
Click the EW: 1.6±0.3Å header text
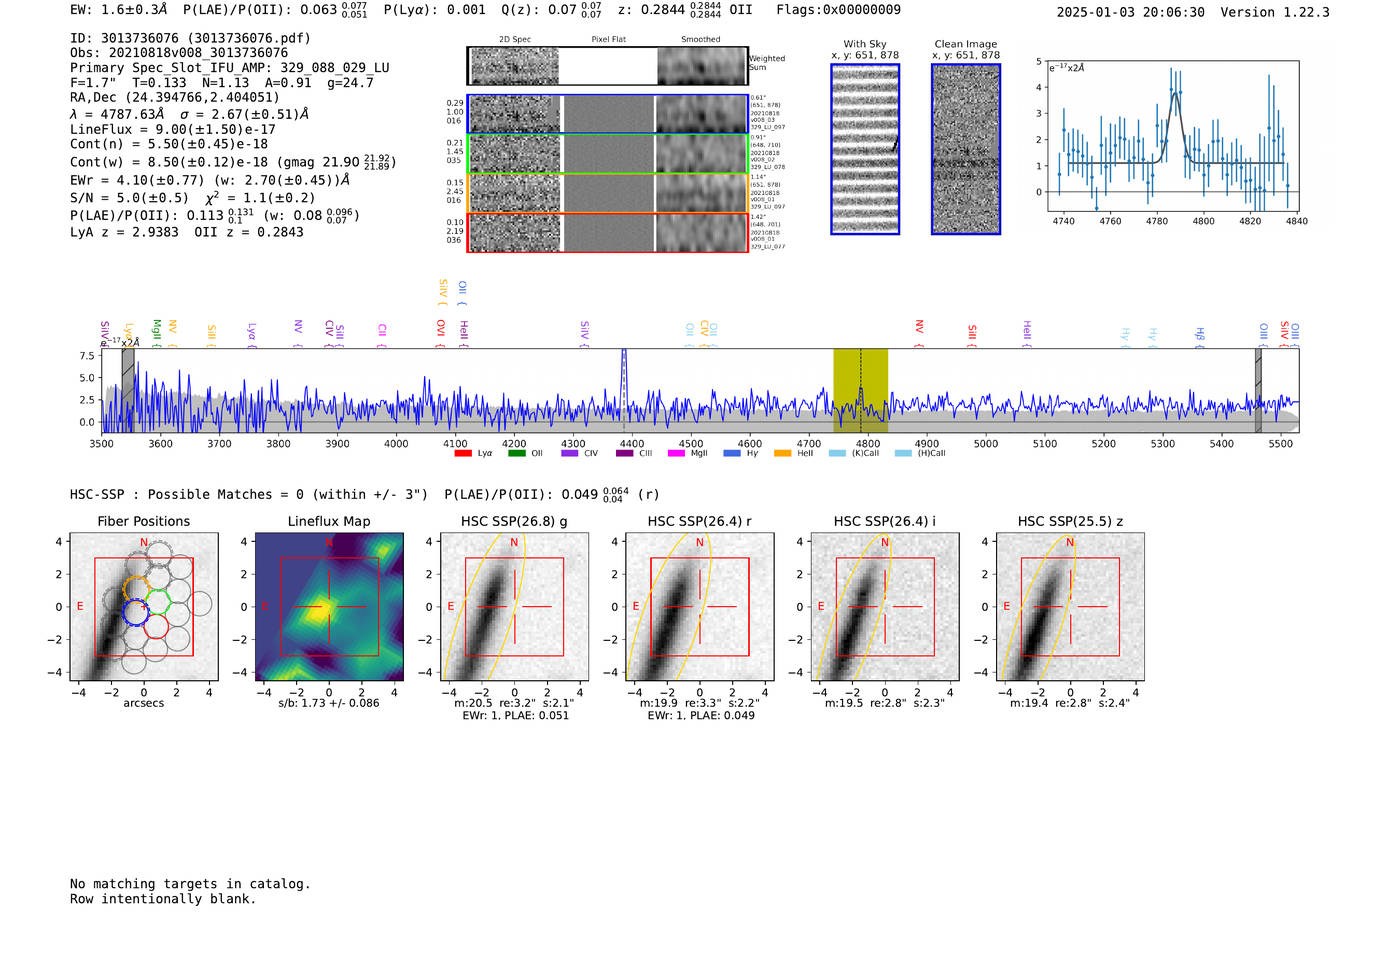click(119, 9)
